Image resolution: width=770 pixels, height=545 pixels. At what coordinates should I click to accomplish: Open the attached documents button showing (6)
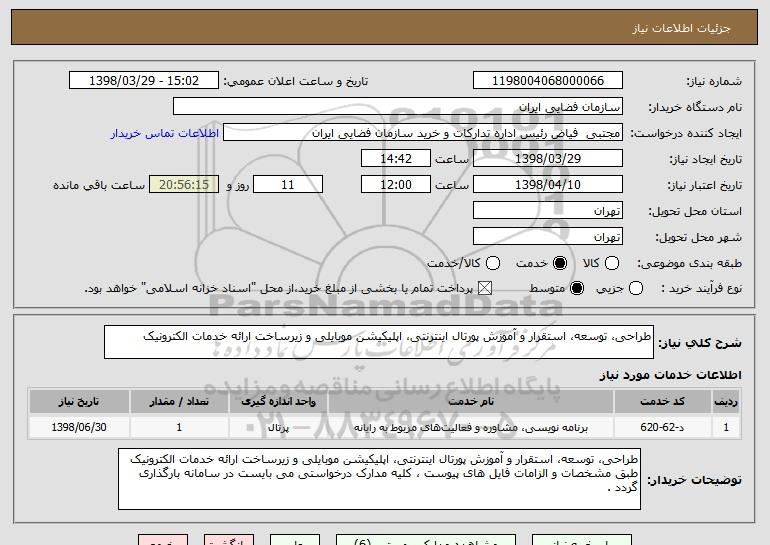click(x=426, y=540)
